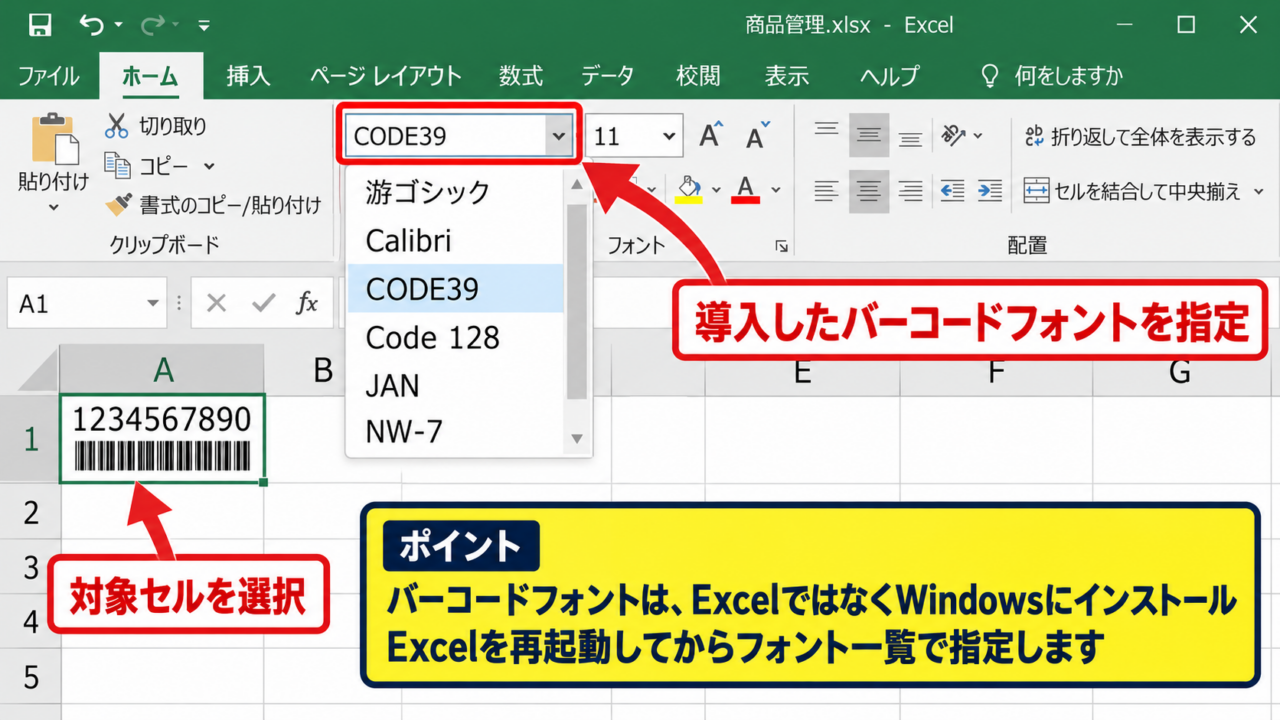The height and width of the screenshot is (720, 1280).
Task: Click the formula bar enter checkmark icon
Action: point(264,303)
